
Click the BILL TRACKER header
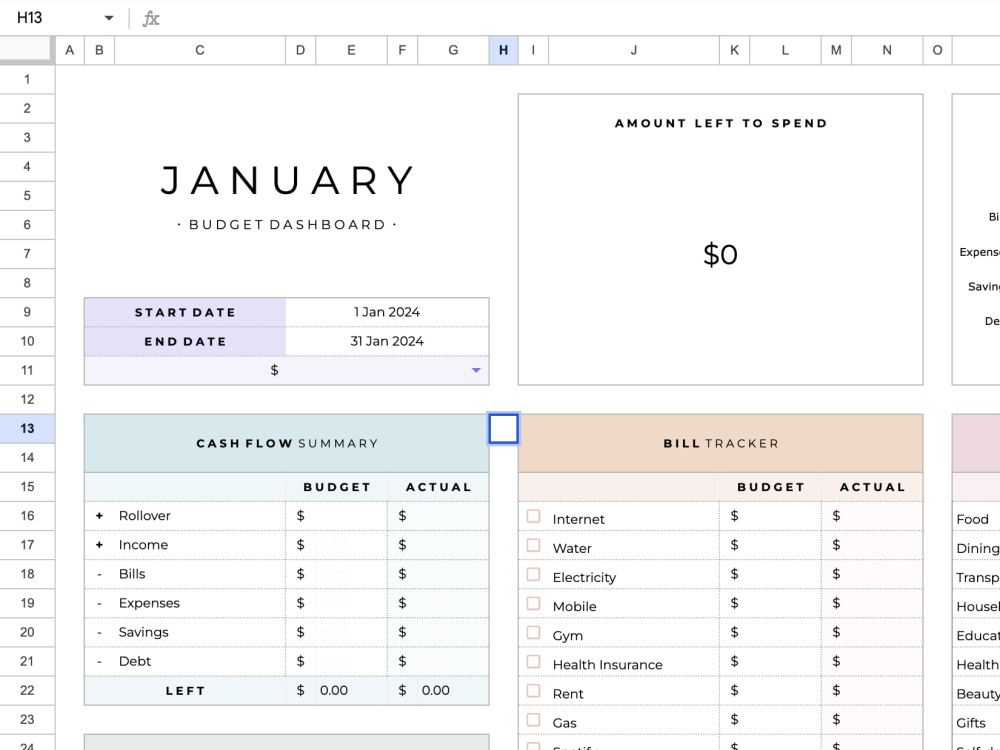(721, 443)
